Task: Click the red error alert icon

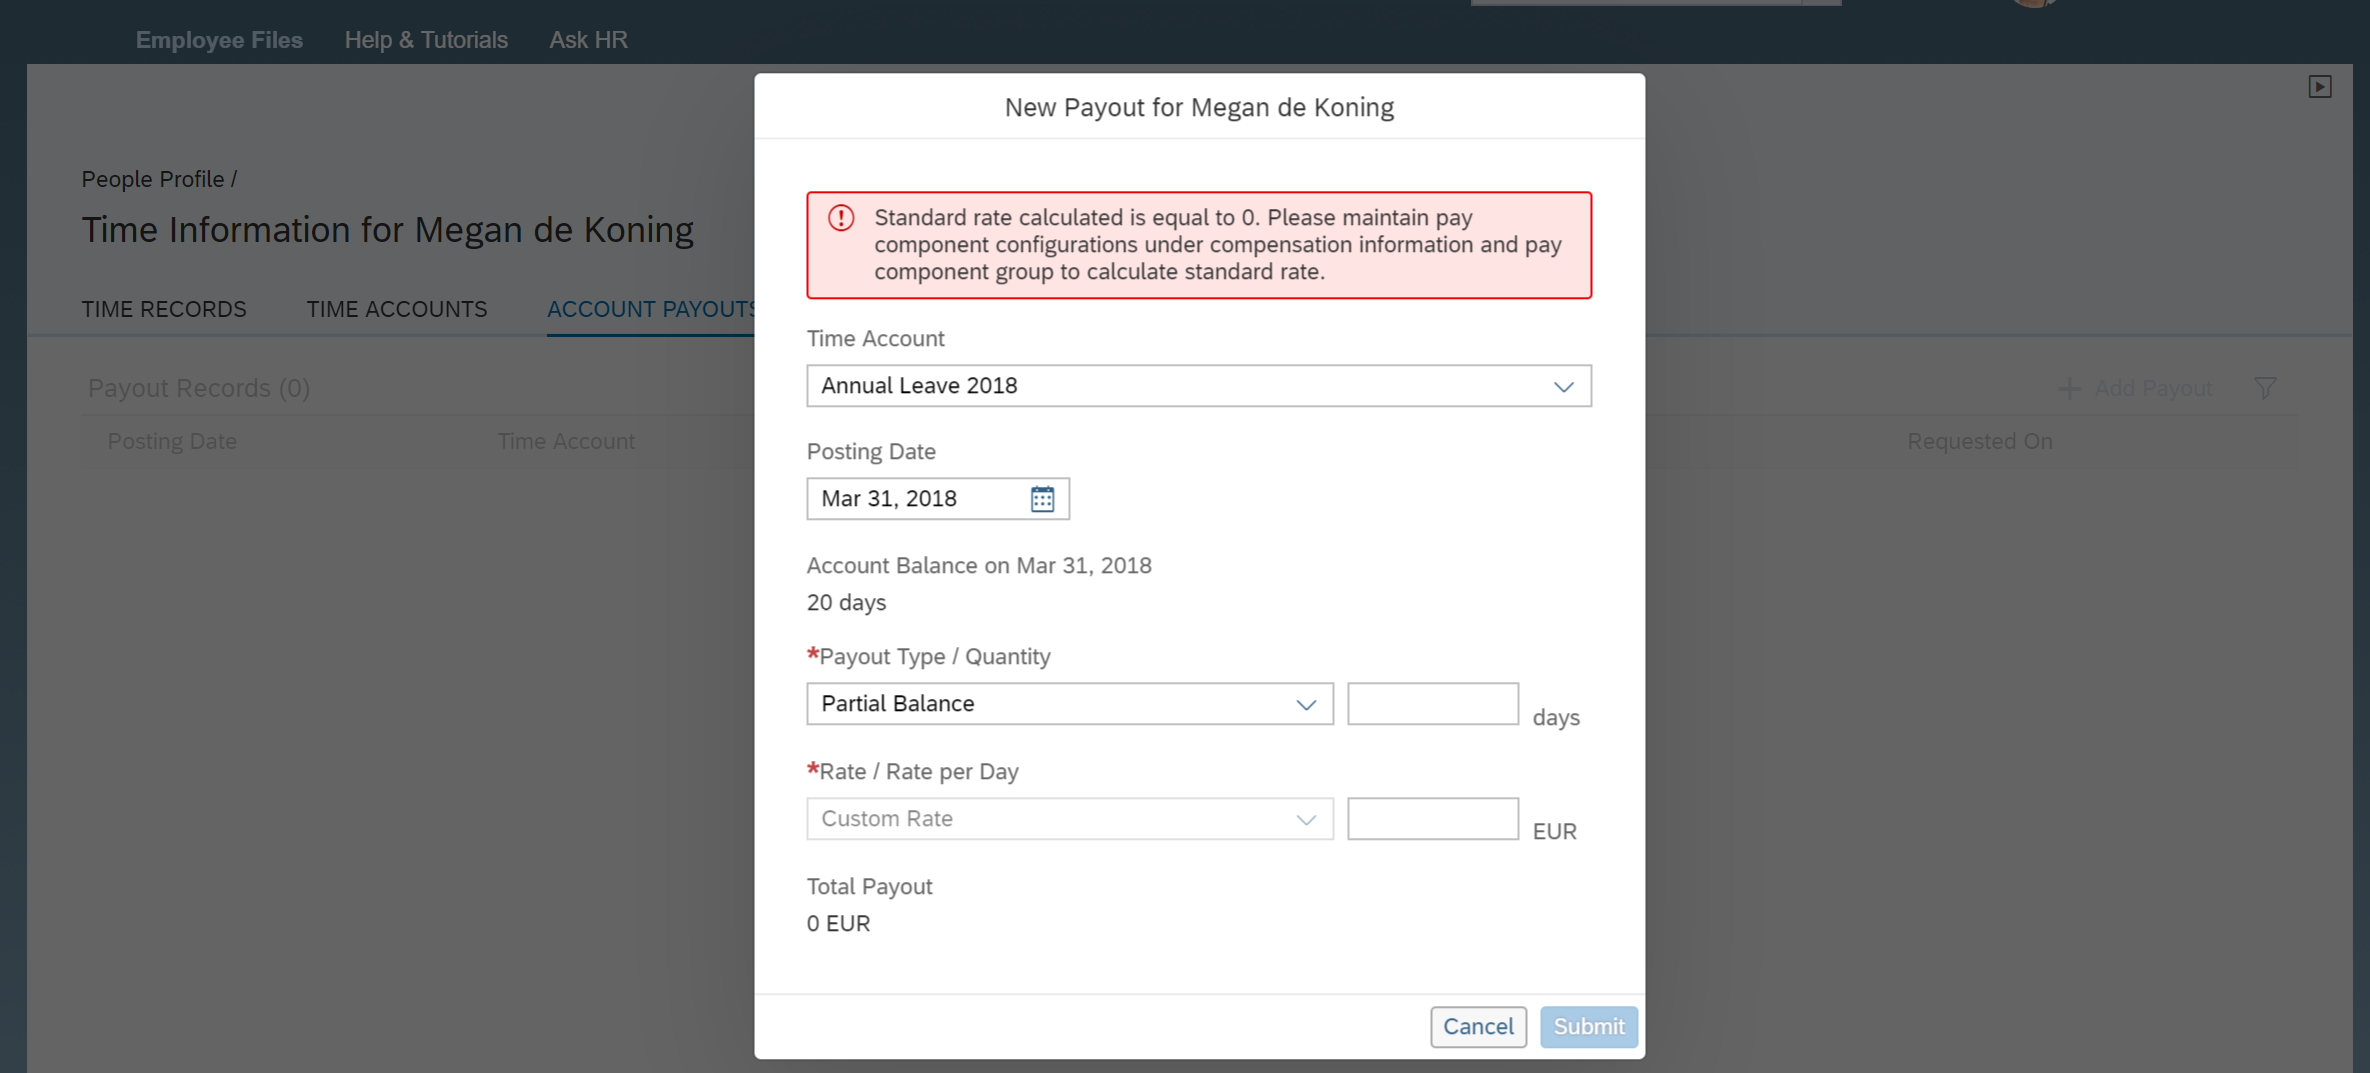Action: 841,218
